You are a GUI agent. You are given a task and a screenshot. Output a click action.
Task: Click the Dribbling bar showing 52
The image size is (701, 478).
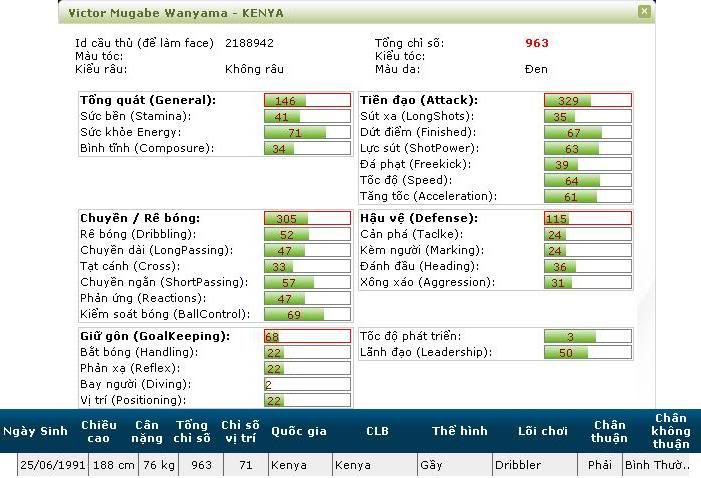click(307, 234)
